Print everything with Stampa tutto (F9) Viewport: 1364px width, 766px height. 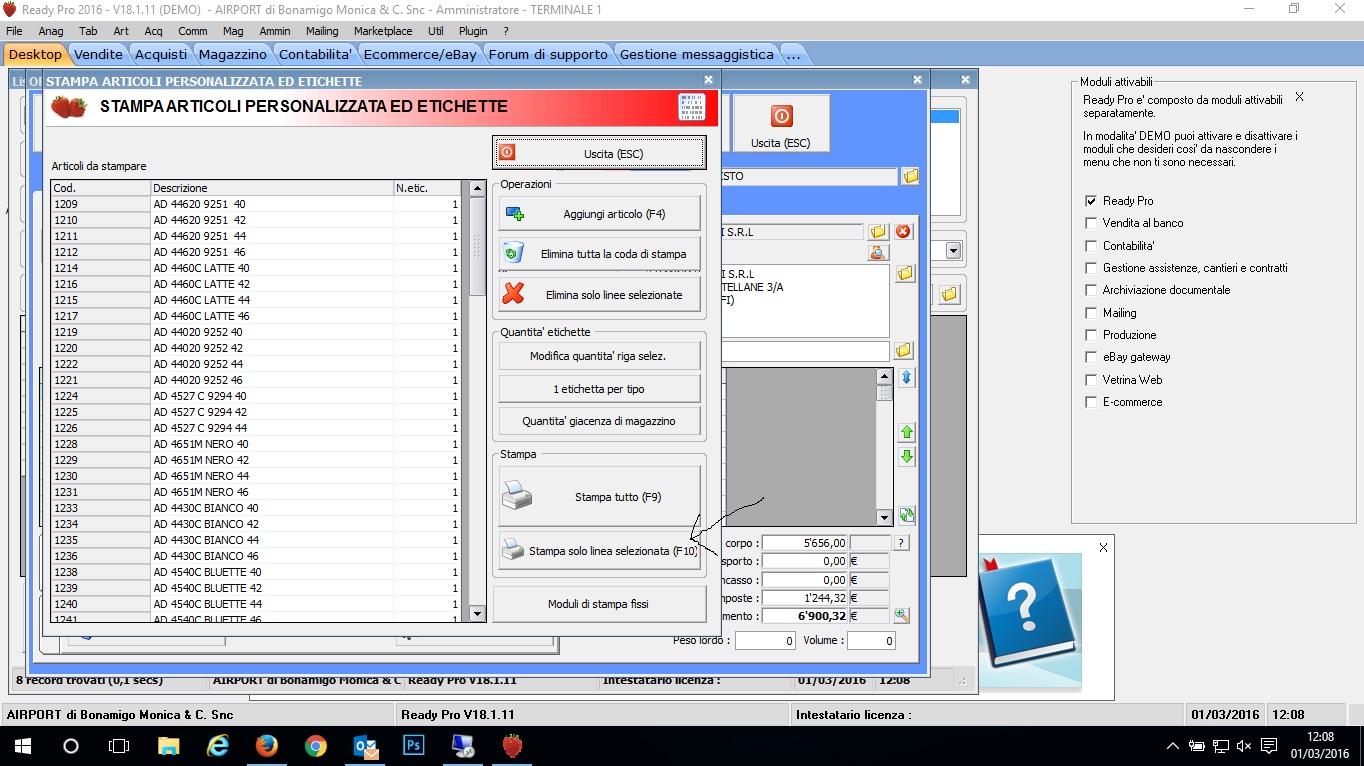click(x=600, y=497)
